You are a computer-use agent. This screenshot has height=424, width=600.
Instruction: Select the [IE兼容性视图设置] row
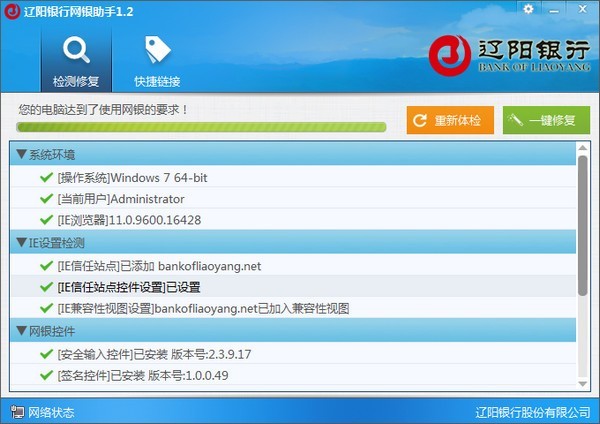click(x=293, y=308)
